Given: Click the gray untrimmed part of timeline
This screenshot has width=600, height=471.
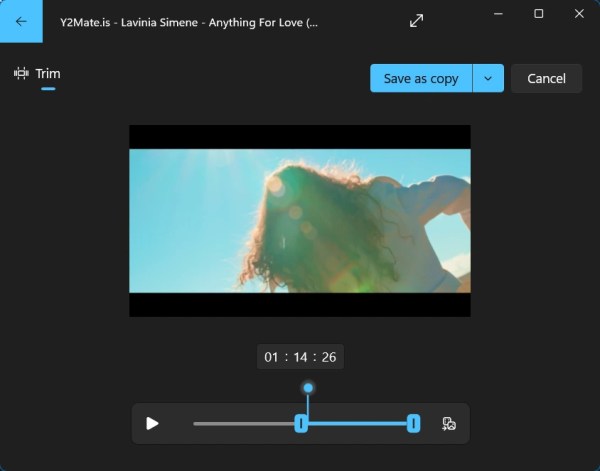Looking at the screenshot, I should point(245,424).
